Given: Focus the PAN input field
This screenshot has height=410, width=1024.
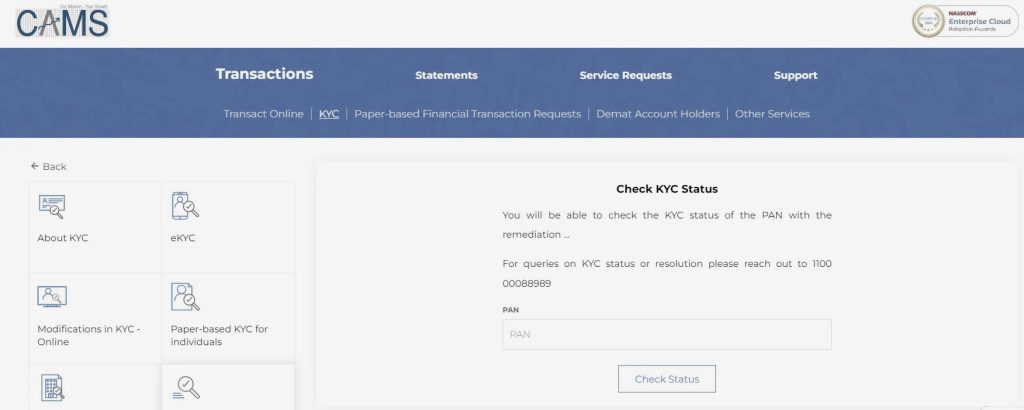Looking at the screenshot, I should pos(667,334).
